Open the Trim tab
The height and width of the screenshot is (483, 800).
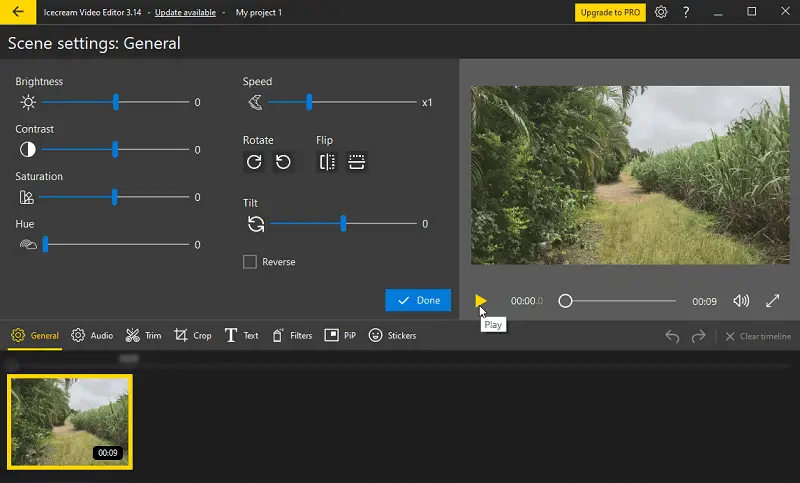coord(143,336)
